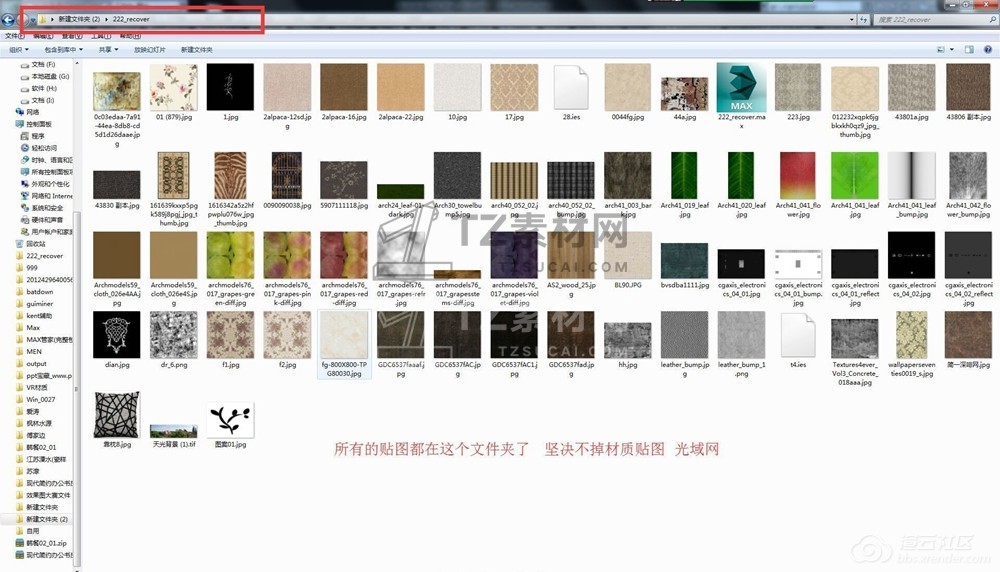Click the magnifier icon in the search box

click(x=992, y=20)
